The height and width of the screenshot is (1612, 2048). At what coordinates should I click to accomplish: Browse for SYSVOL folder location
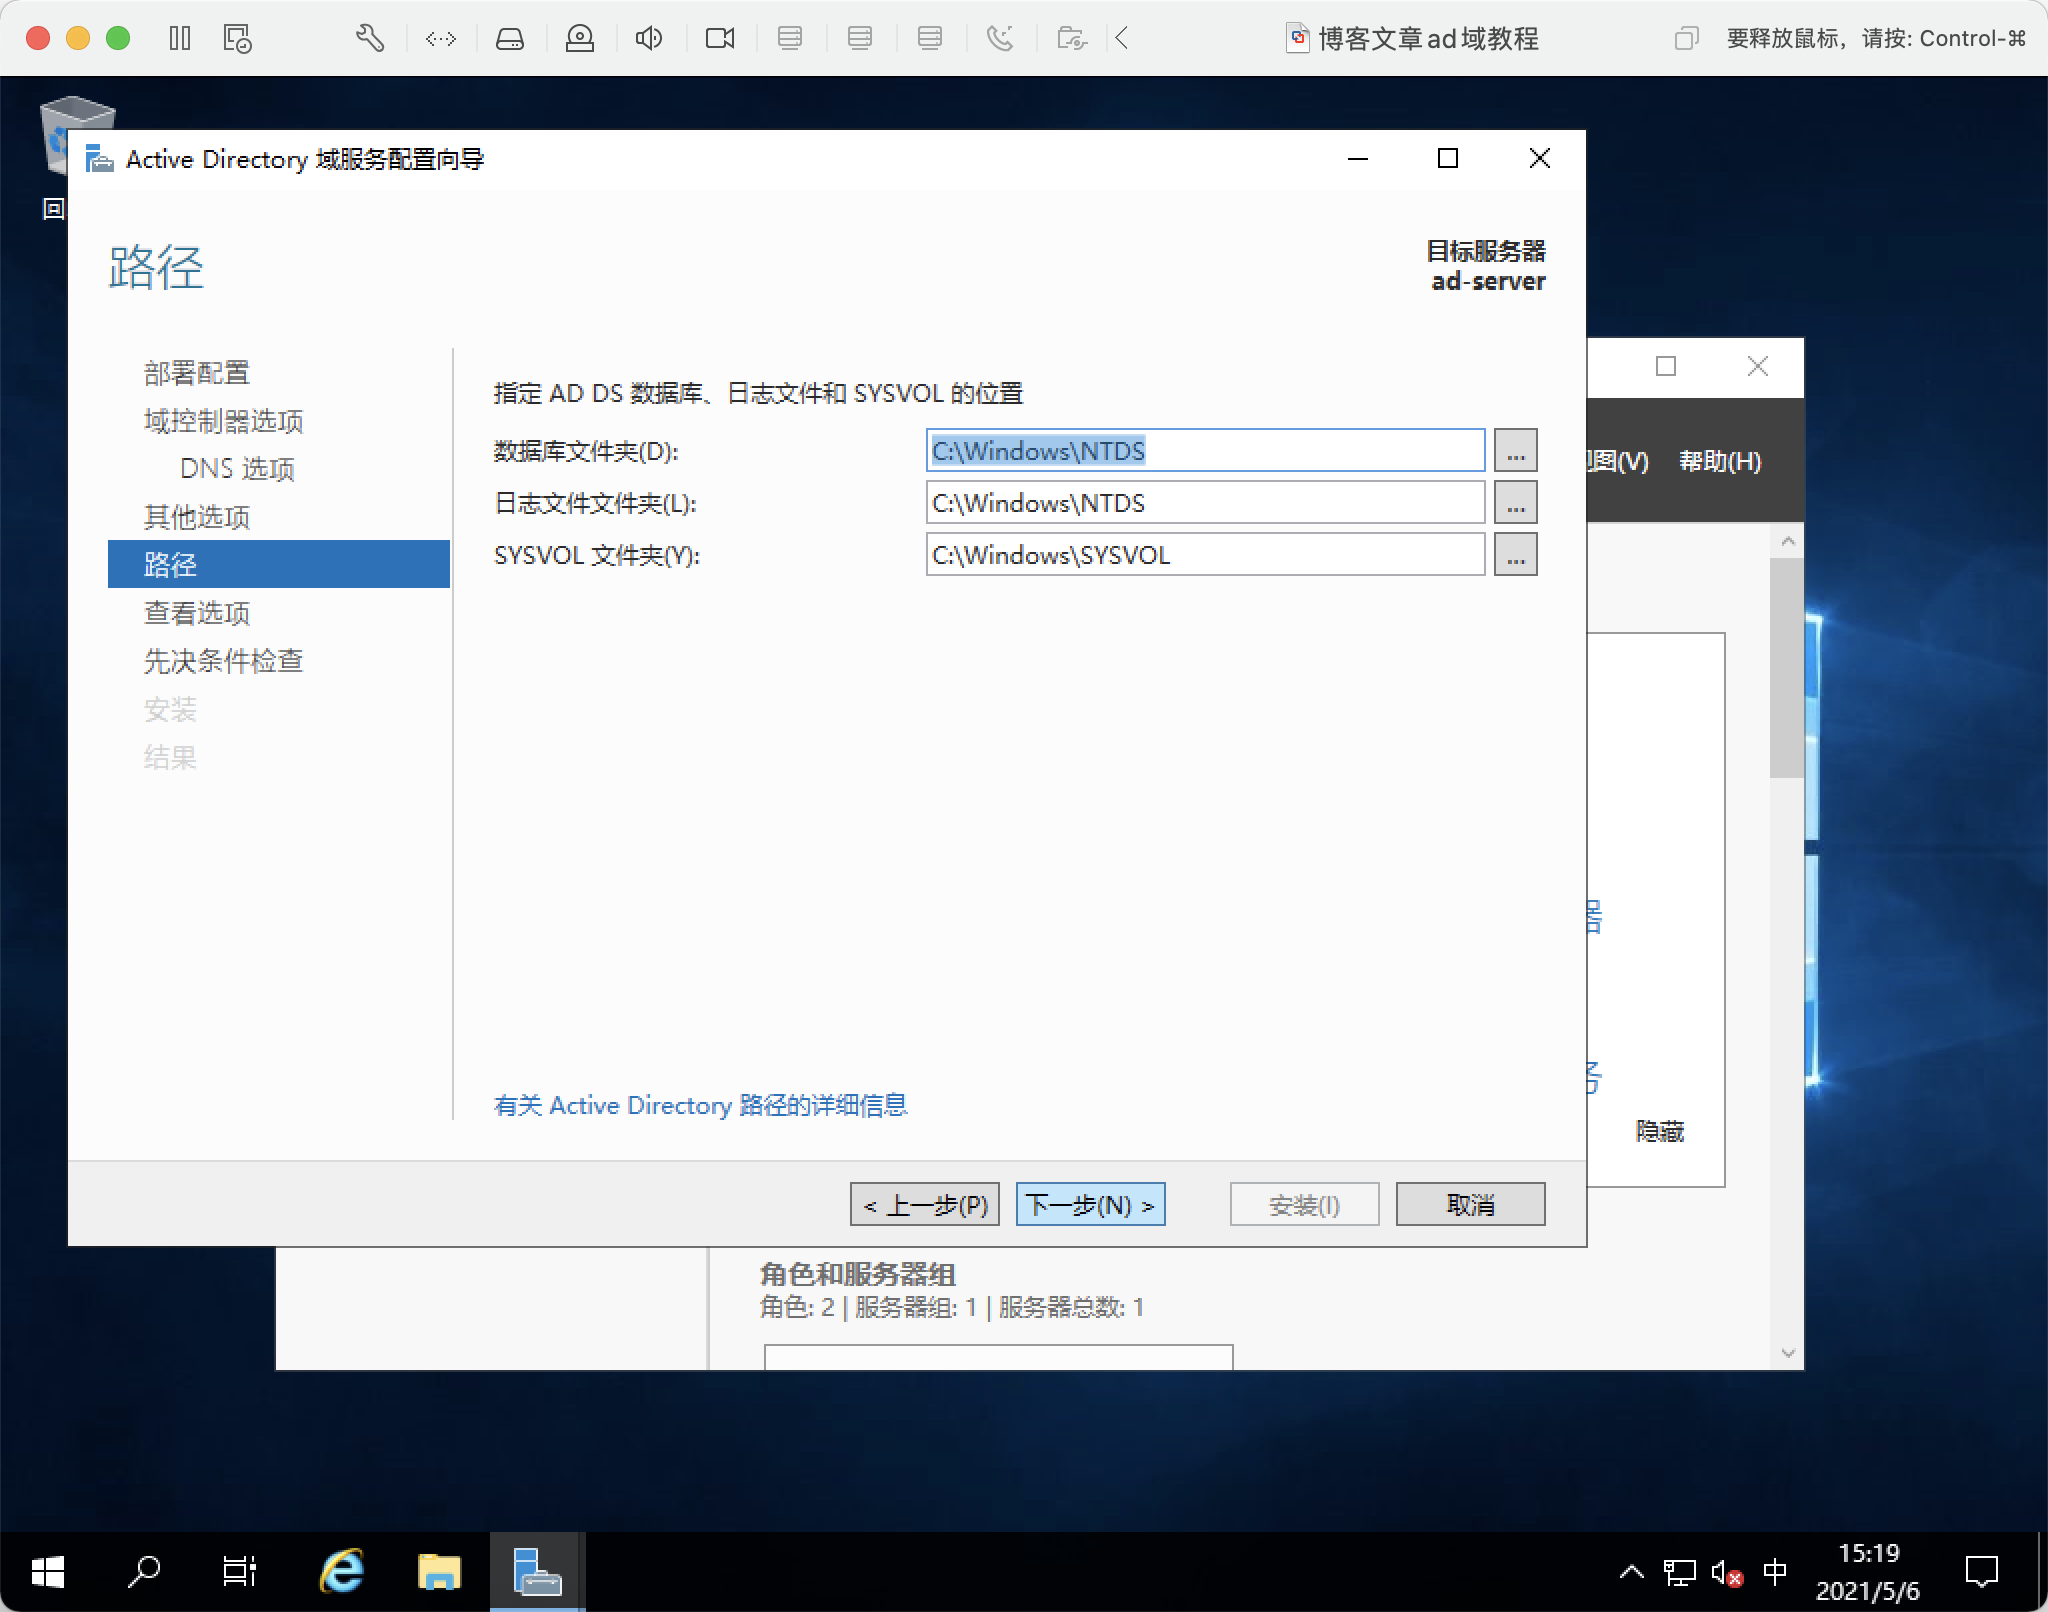(1515, 555)
